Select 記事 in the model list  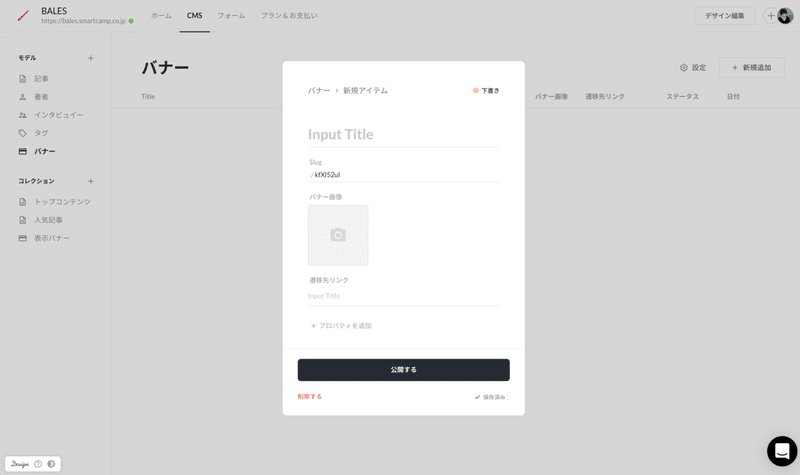pos(41,79)
